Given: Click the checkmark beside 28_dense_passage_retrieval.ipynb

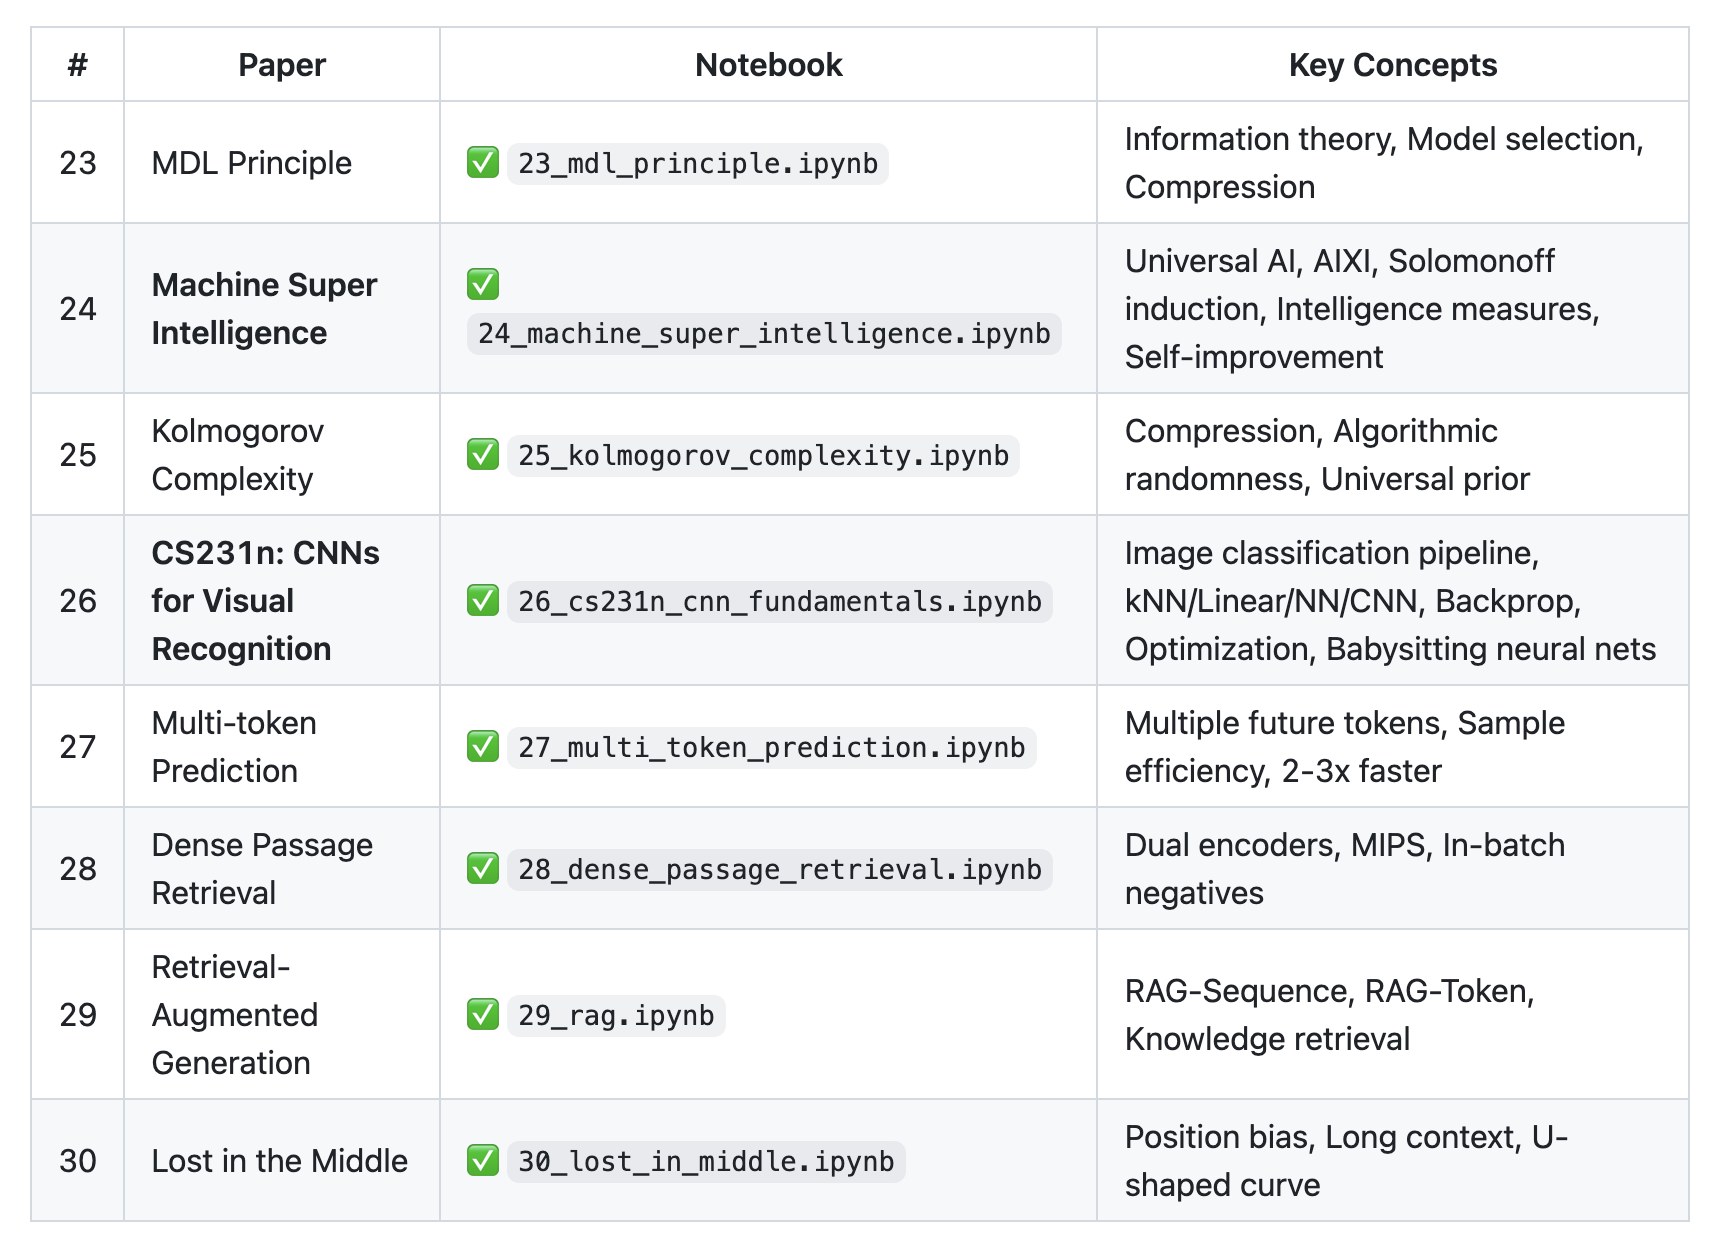Looking at the screenshot, I should coord(483,869).
